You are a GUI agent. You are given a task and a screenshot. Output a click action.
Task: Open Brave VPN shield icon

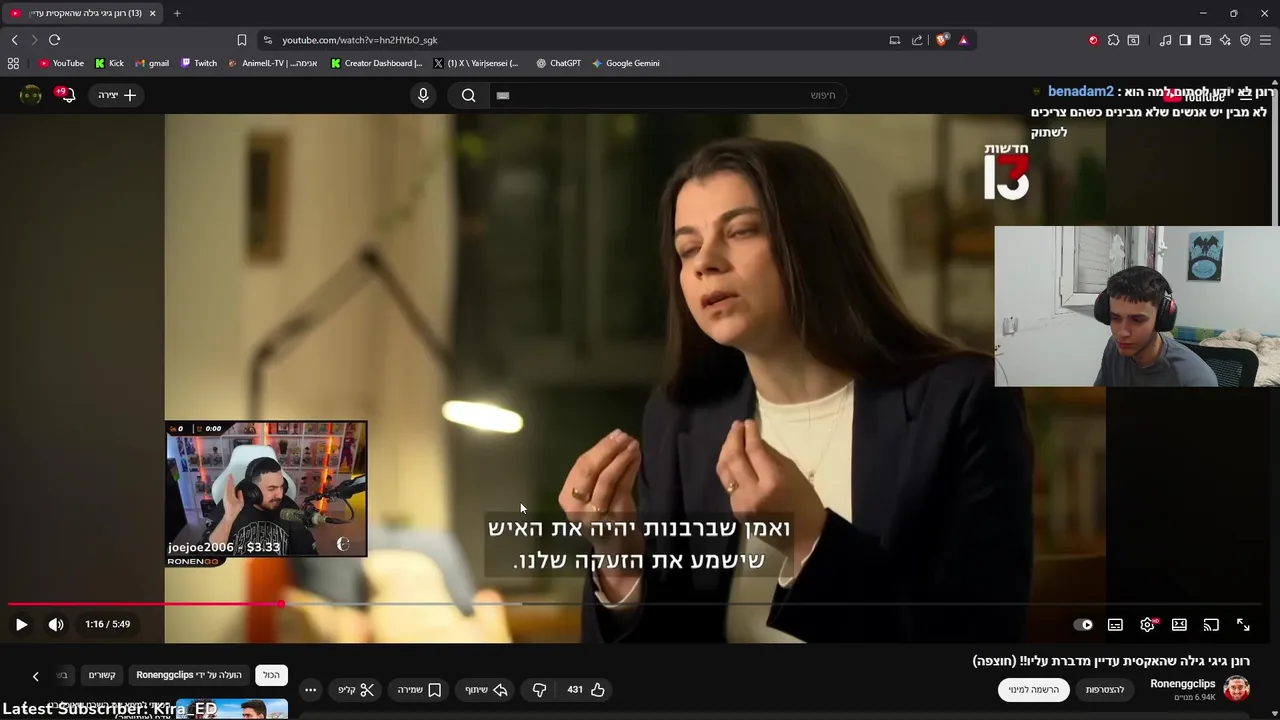click(x=1245, y=40)
